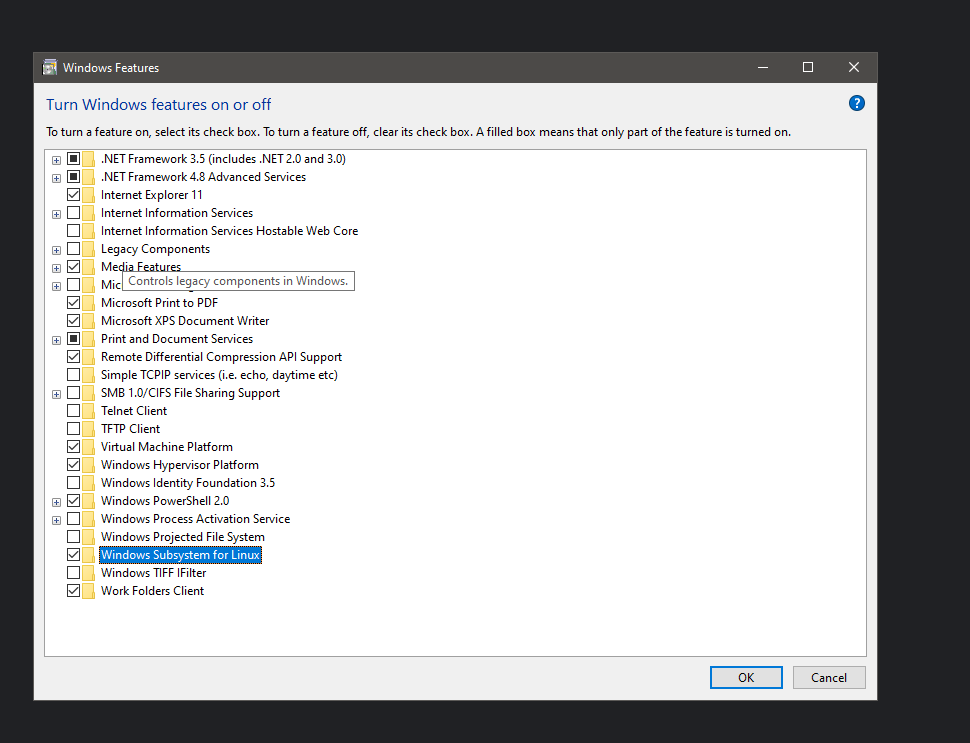Click folder icon beside Virtual Machine Platform
The width and height of the screenshot is (970, 743).
tap(89, 447)
